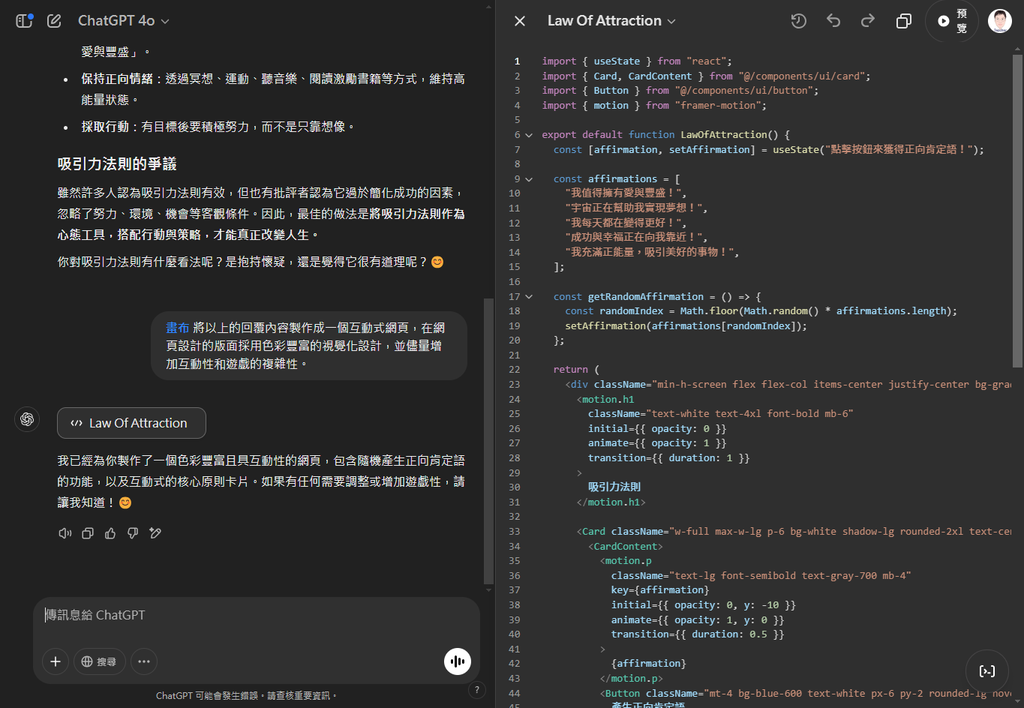Click the redo arrow in canvas toolbar
The image size is (1024, 708).
pyautogui.click(x=867, y=21)
